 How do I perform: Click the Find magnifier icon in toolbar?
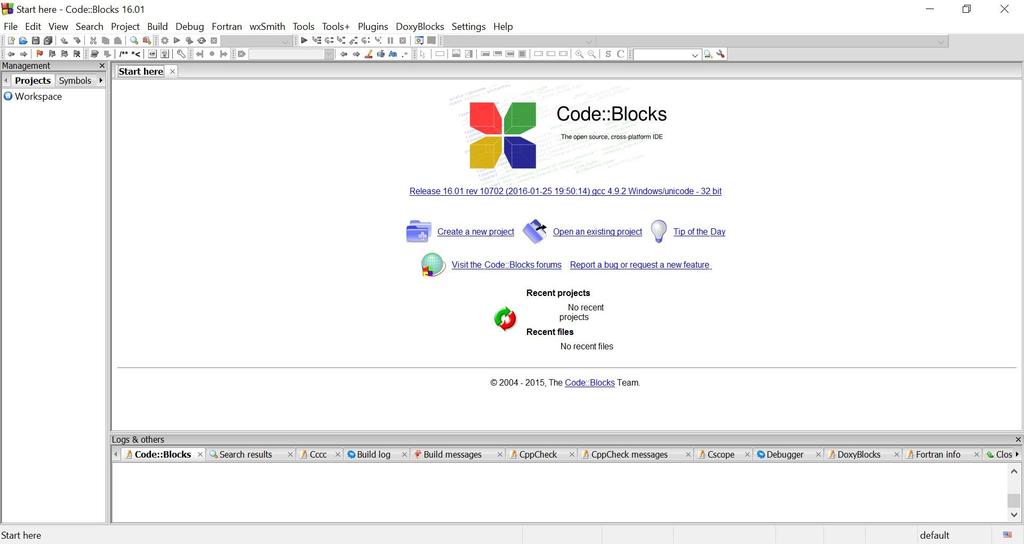tap(134, 40)
